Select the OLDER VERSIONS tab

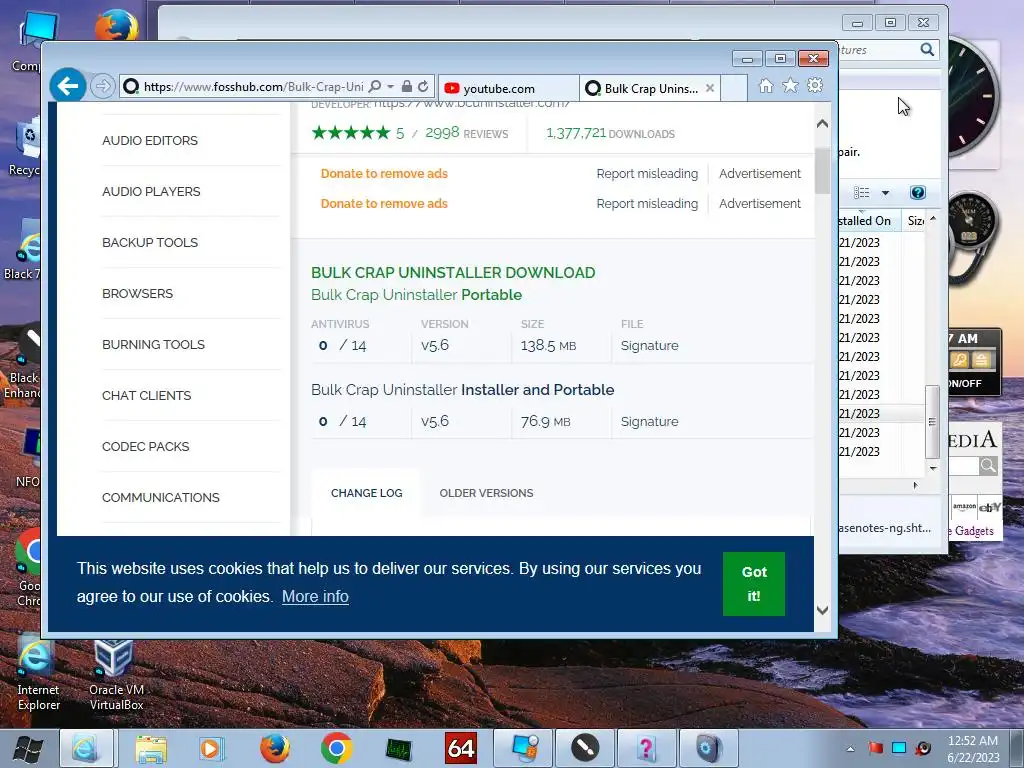point(486,493)
